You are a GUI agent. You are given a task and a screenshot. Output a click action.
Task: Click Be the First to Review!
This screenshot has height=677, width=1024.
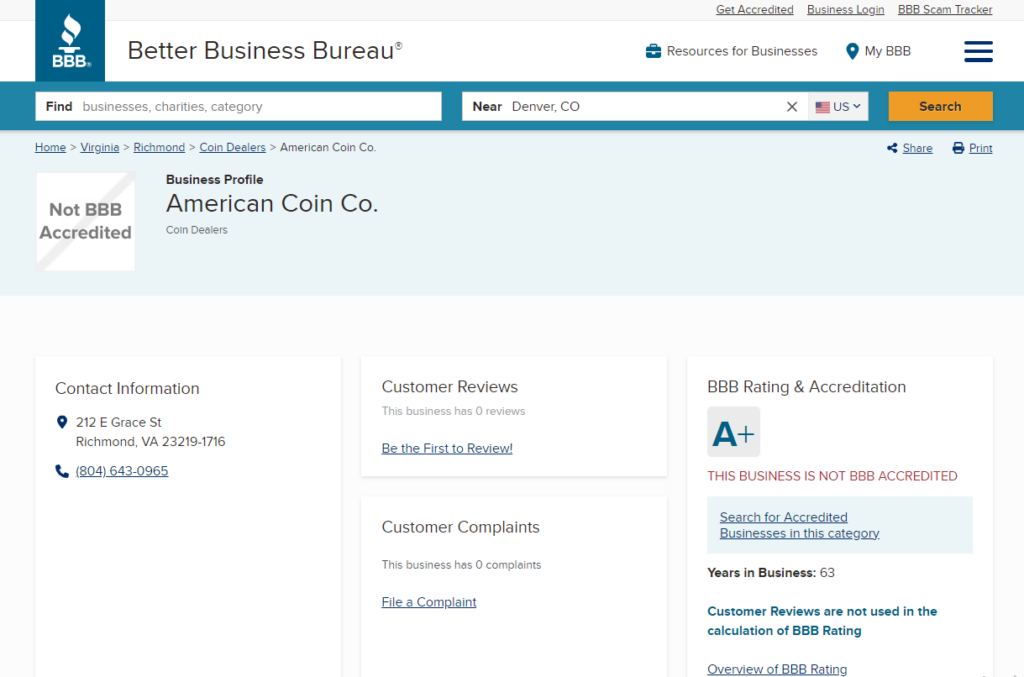pos(447,449)
